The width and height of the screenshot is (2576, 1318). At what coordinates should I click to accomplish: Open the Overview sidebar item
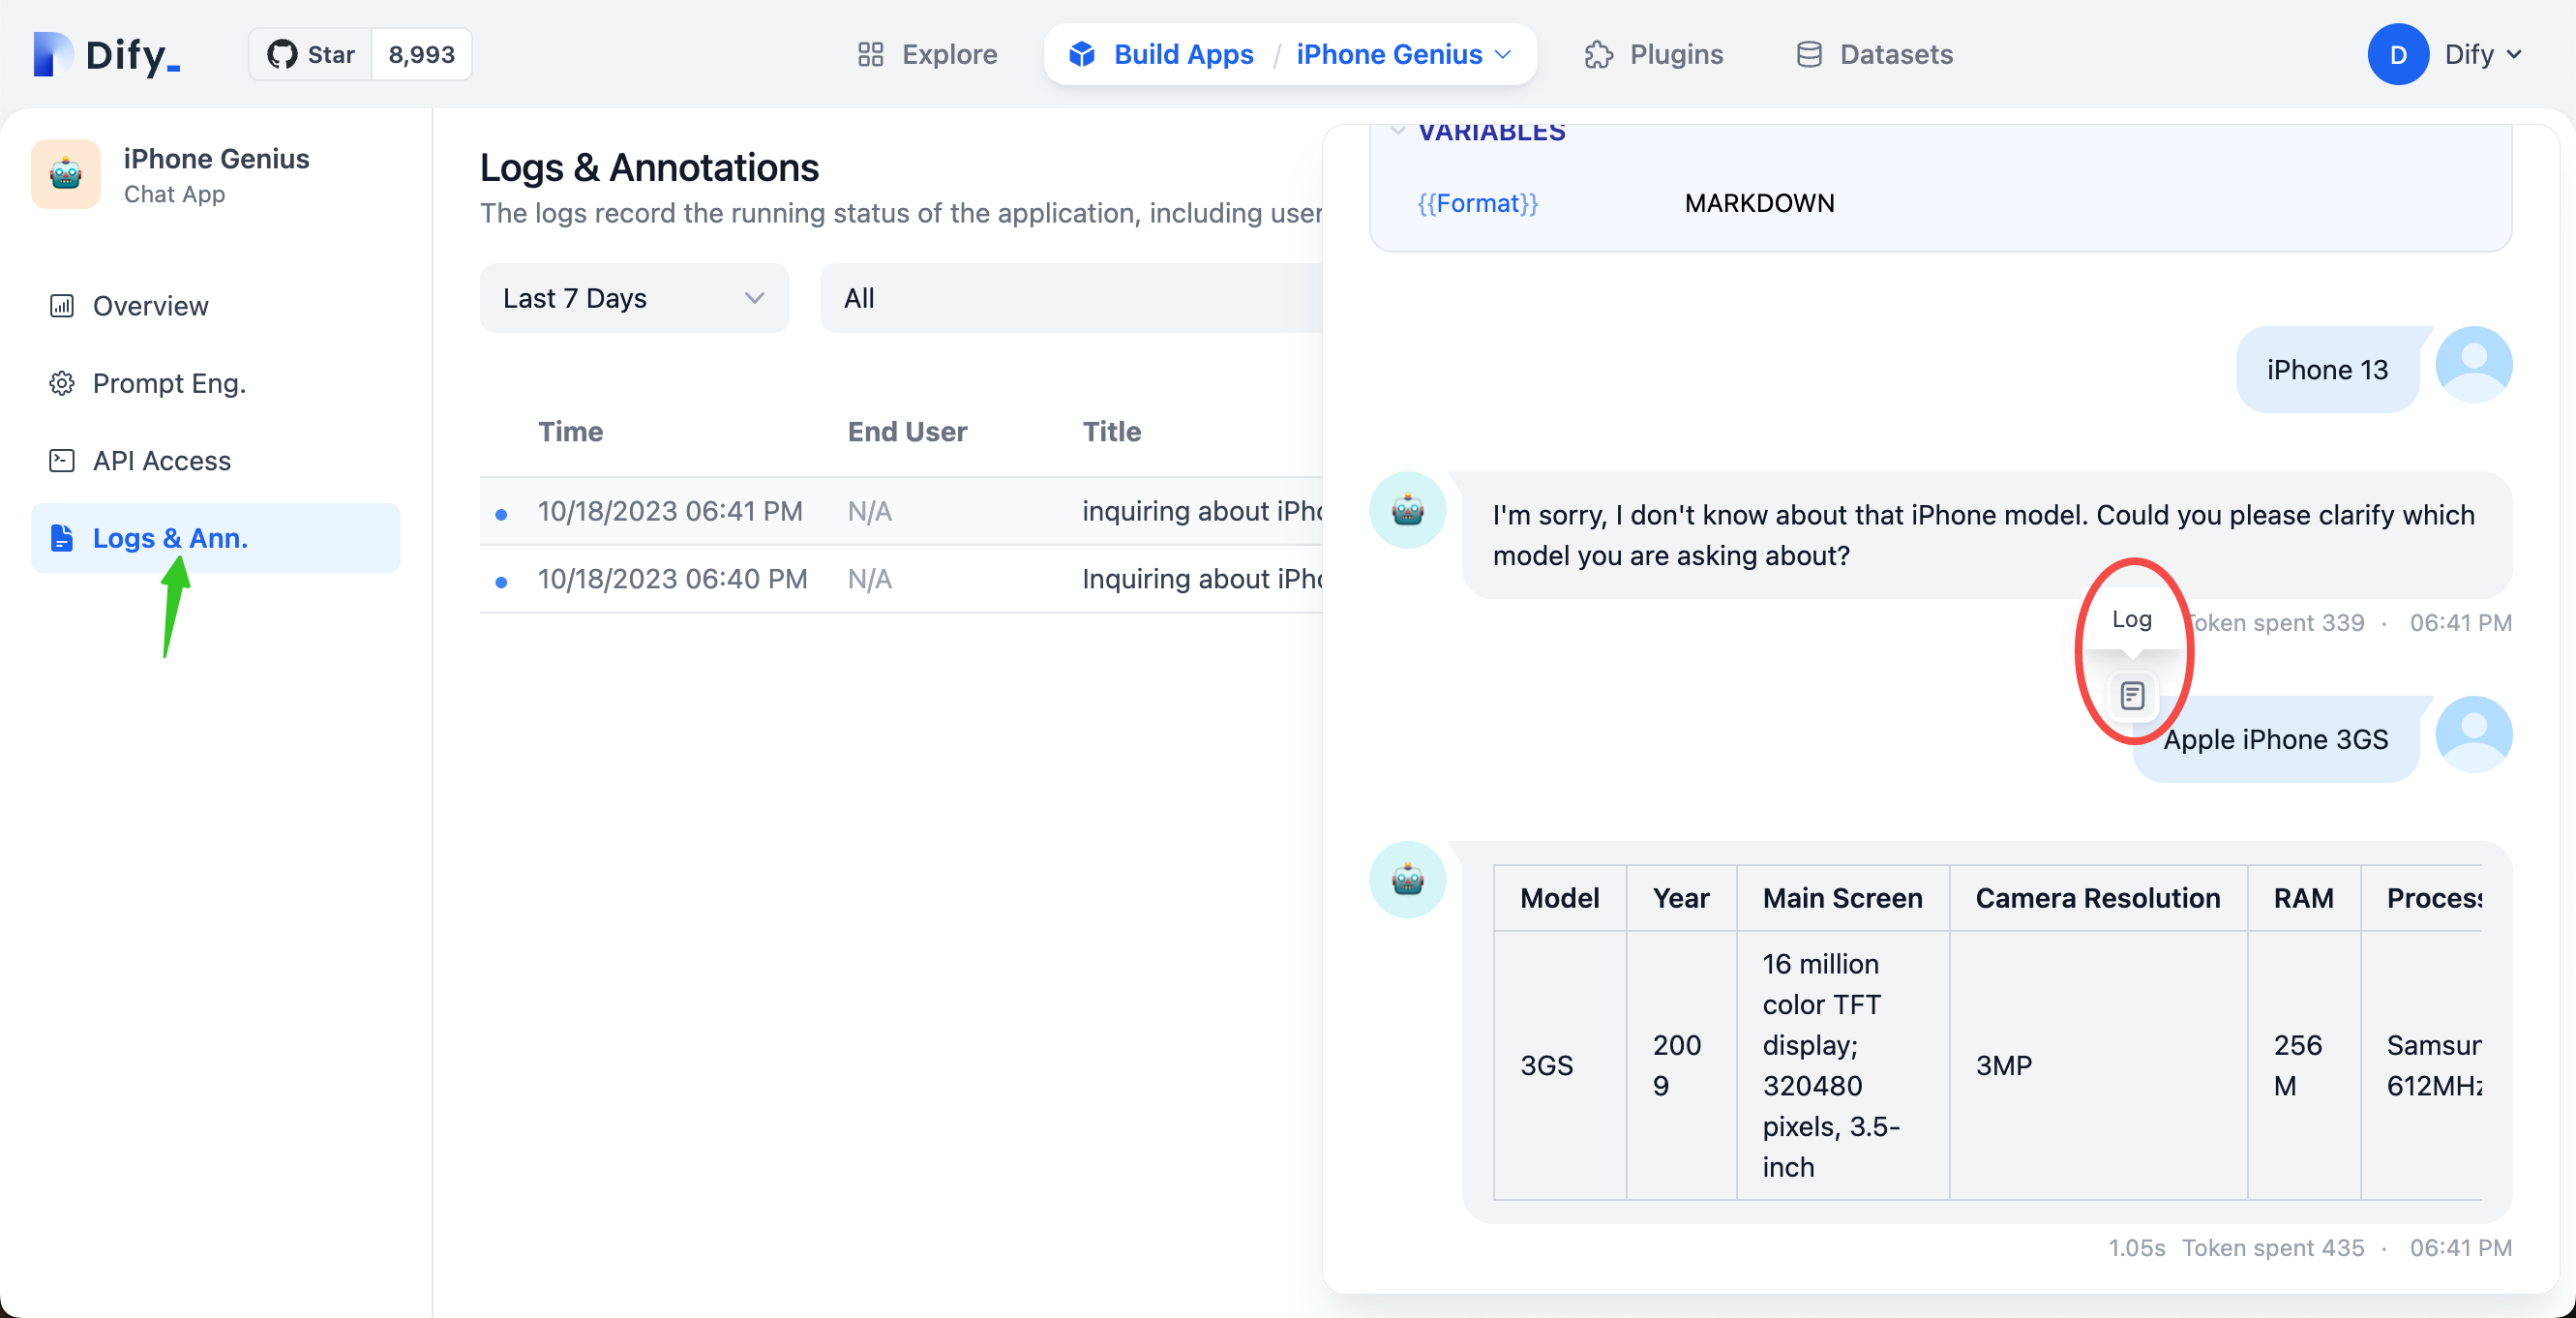click(x=150, y=306)
